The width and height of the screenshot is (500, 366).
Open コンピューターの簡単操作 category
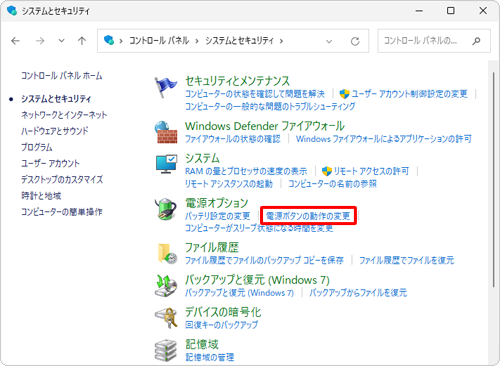point(62,212)
